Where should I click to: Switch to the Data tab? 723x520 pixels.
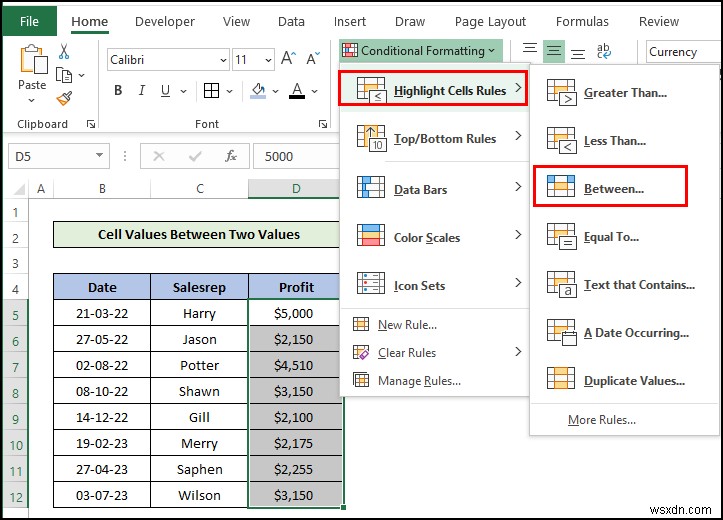click(291, 22)
